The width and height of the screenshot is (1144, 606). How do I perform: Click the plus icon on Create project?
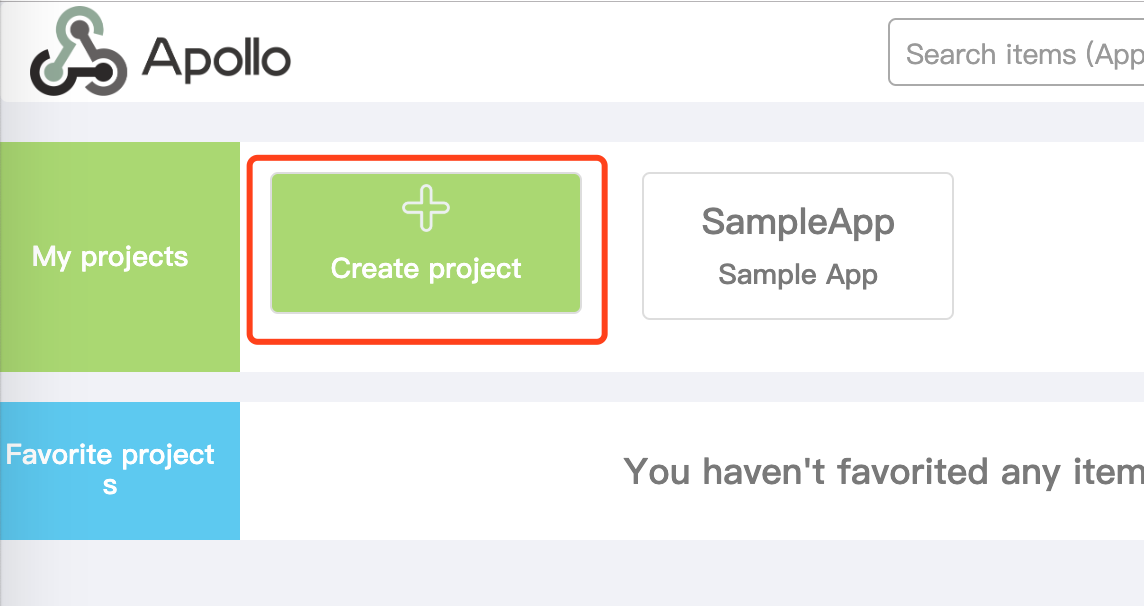pos(426,208)
